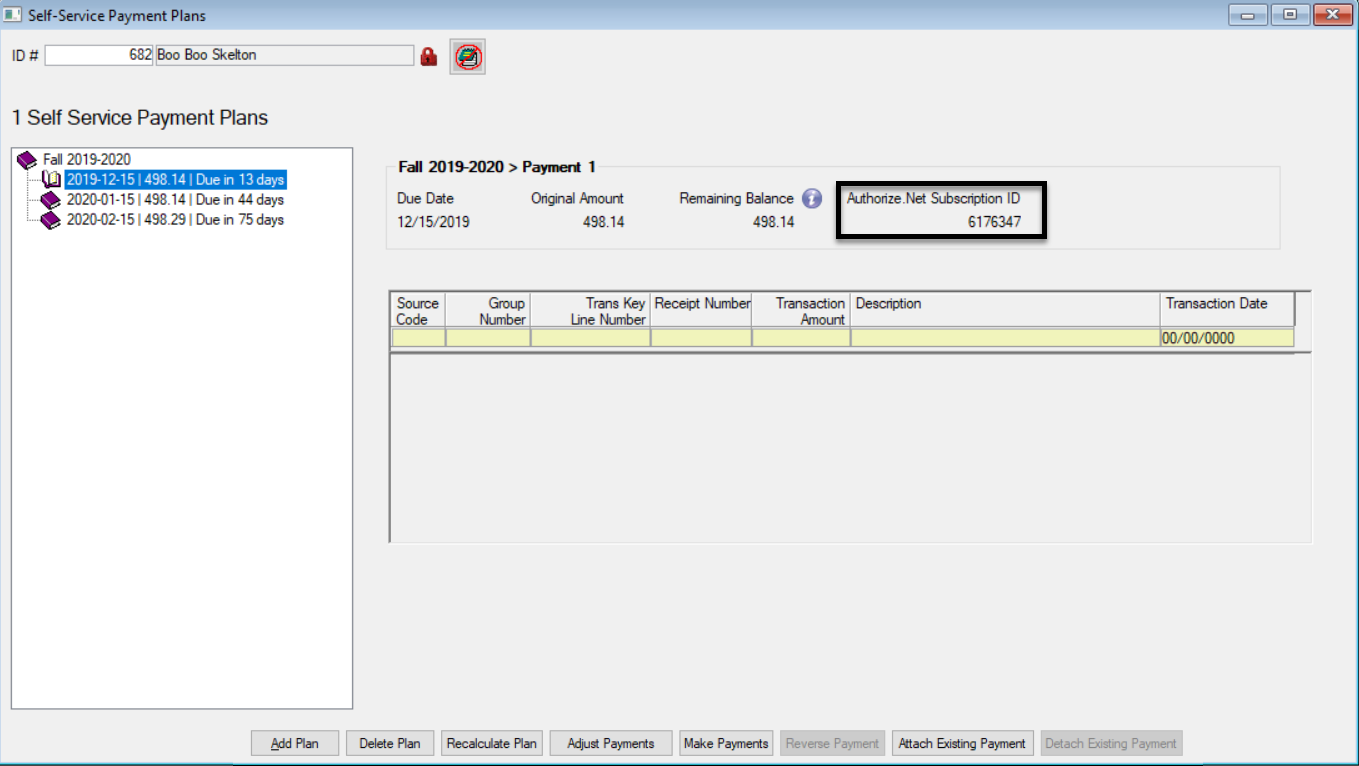Click the Group Number column header
Viewport: 1359px width, 766px height.
tap(487, 311)
